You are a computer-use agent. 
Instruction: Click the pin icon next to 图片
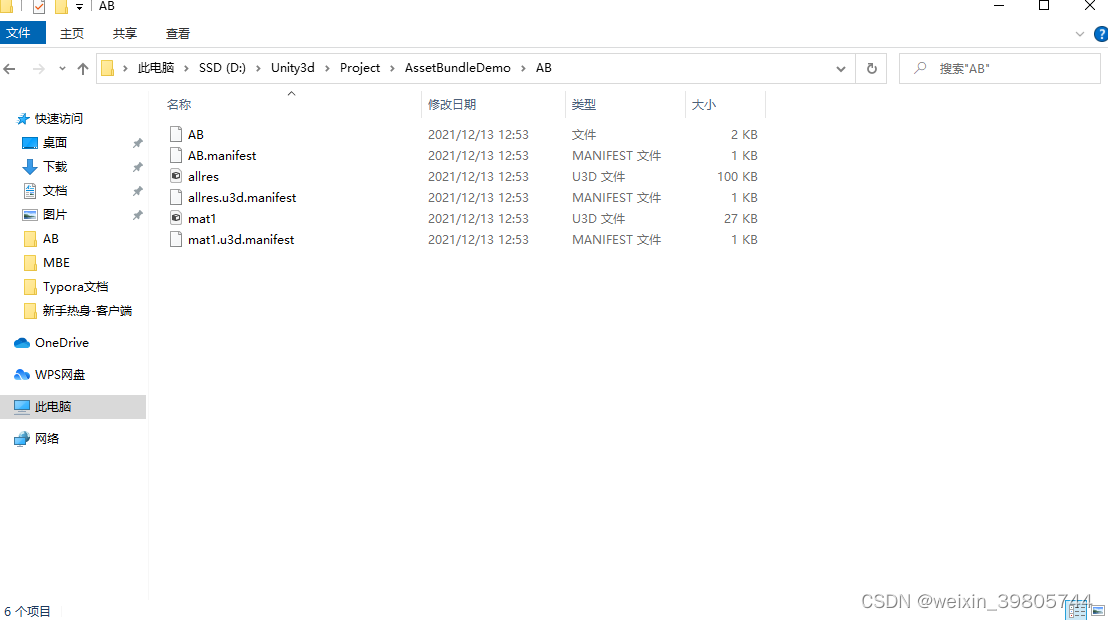pyautogui.click(x=138, y=215)
